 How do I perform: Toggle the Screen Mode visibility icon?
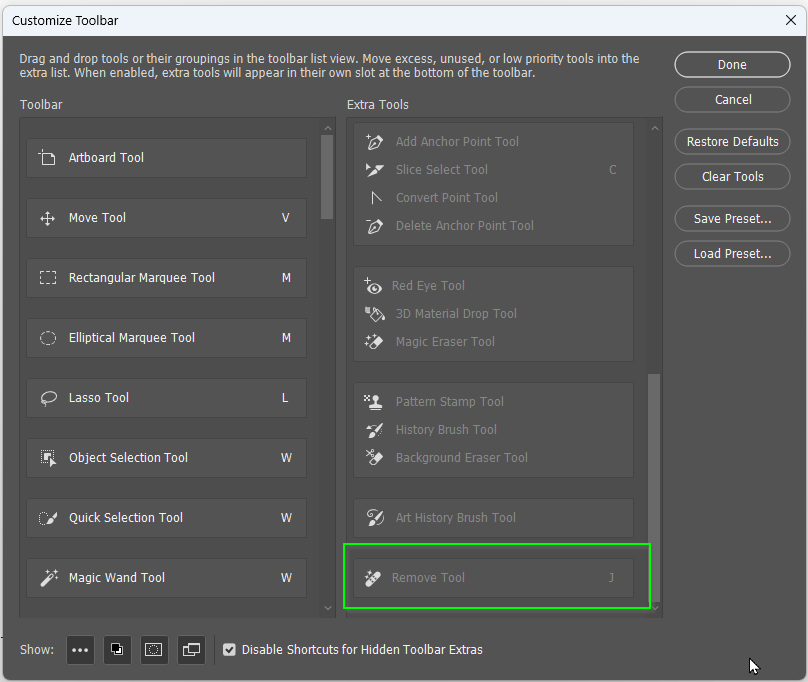coord(190,650)
